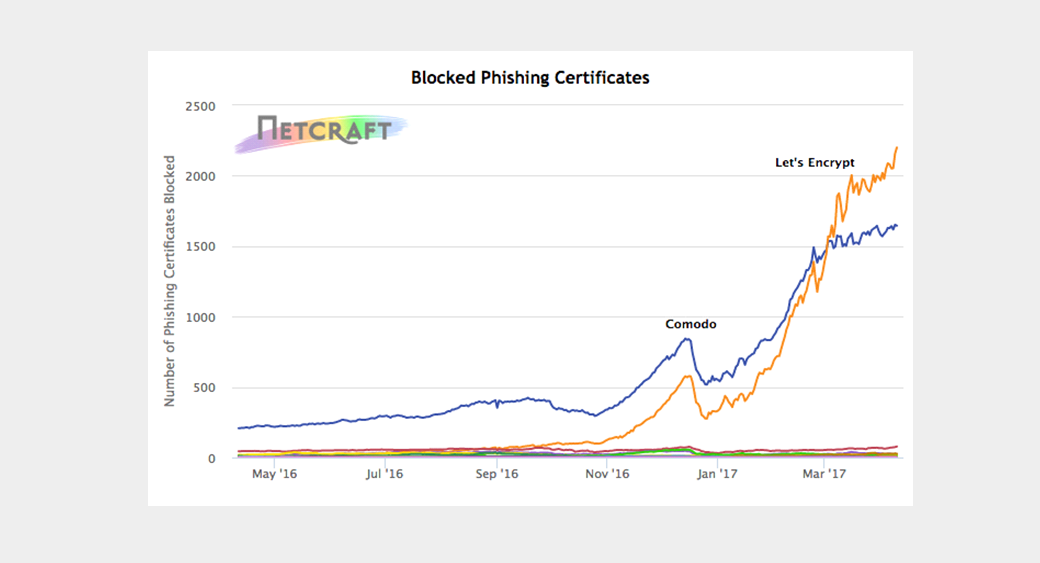Click the 'Blocked Phishing Certificates' chart title
This screenshot has height=563, width=1040.
coord(530,77)
